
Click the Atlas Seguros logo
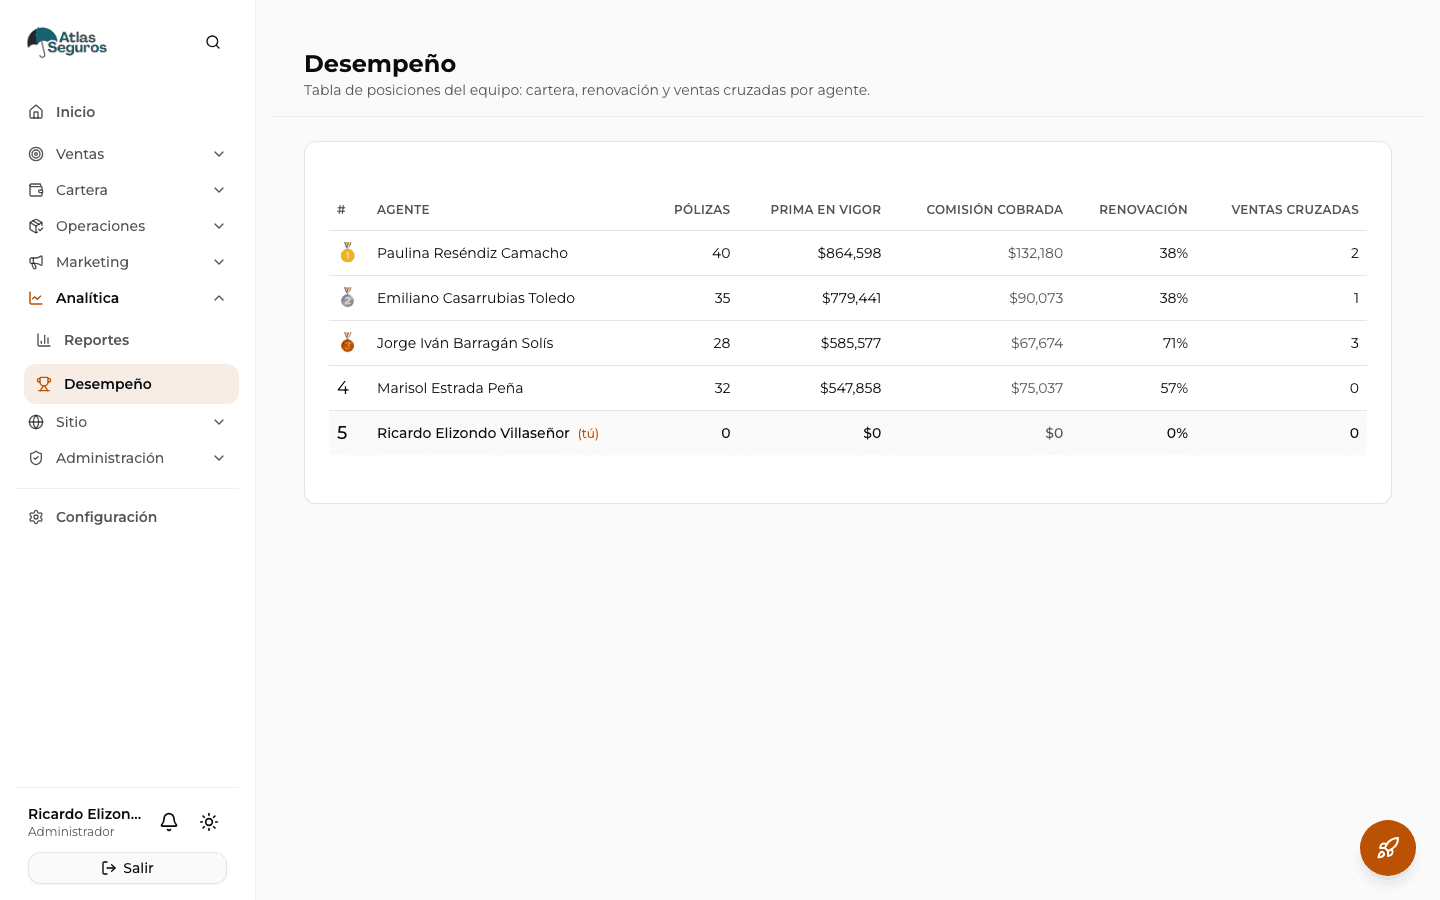point(67,42)
